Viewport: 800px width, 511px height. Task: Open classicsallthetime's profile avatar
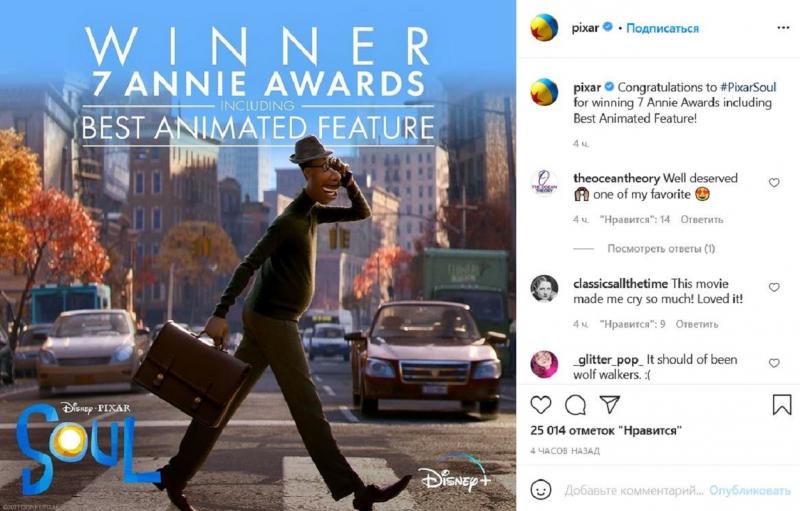coord(544,288)
